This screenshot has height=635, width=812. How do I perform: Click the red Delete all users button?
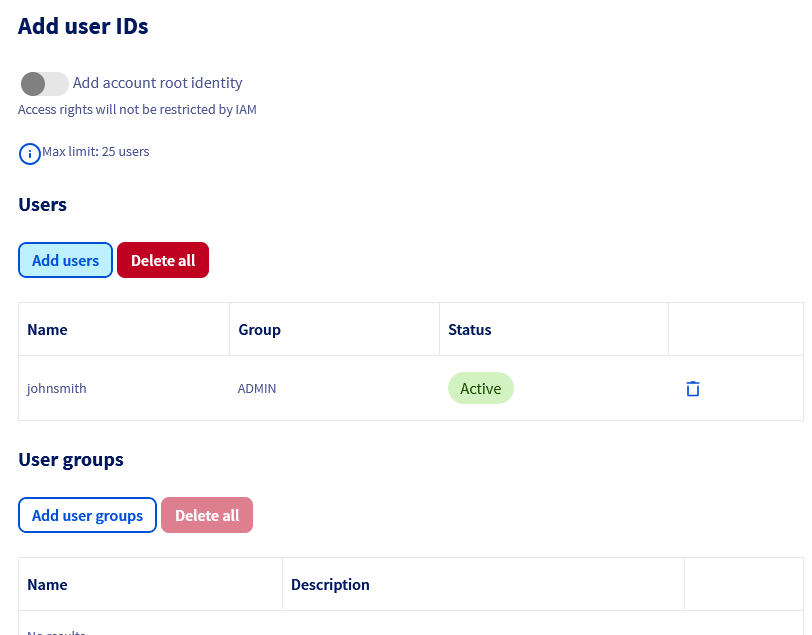tap(163, 260)
